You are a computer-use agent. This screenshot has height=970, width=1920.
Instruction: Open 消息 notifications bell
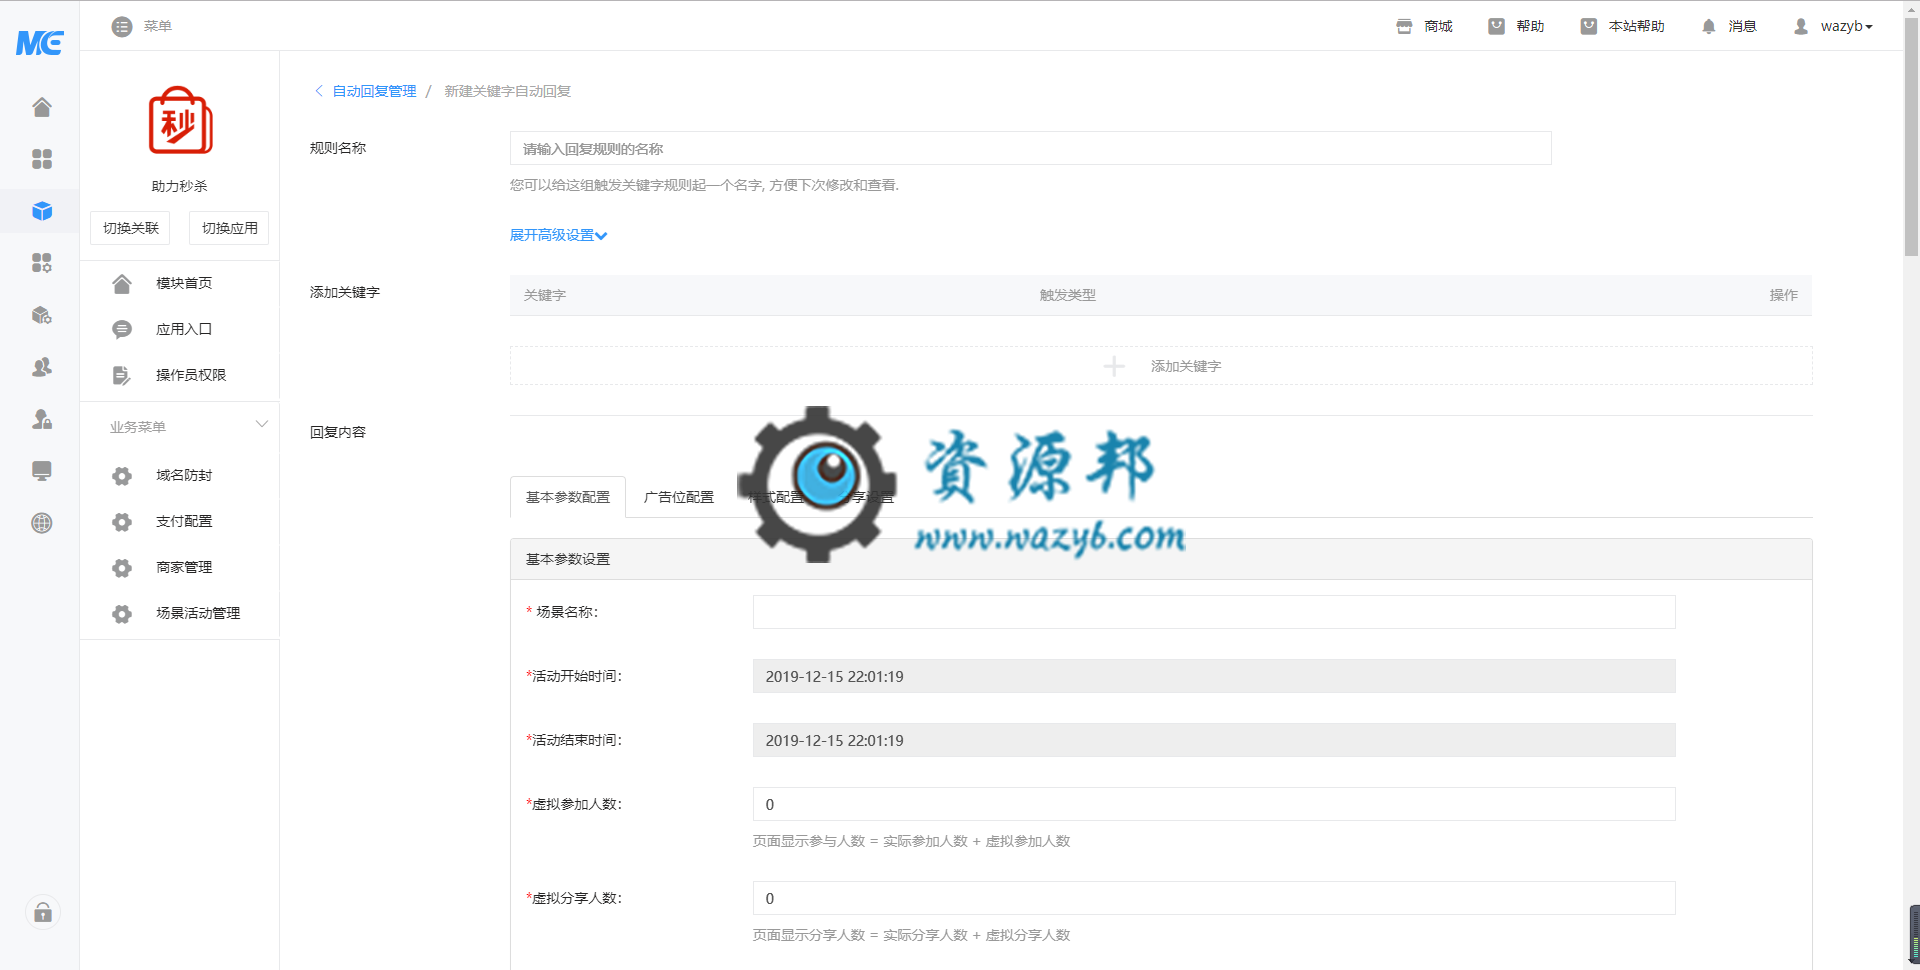pyautogui.click(x=1708, y=27)
